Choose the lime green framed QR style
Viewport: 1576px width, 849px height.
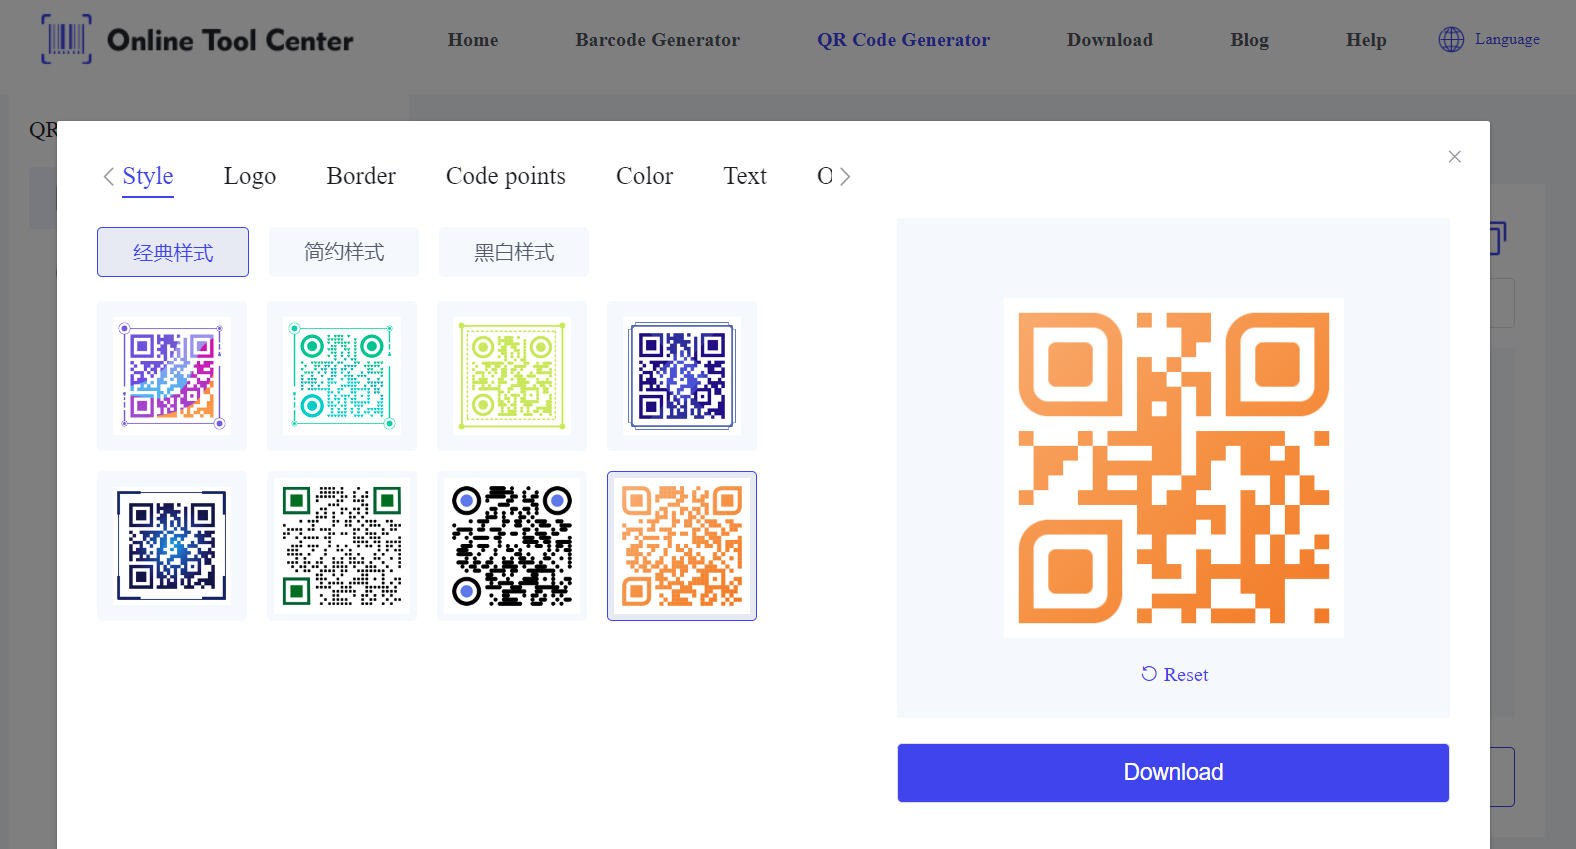click(x=512, y=376)
